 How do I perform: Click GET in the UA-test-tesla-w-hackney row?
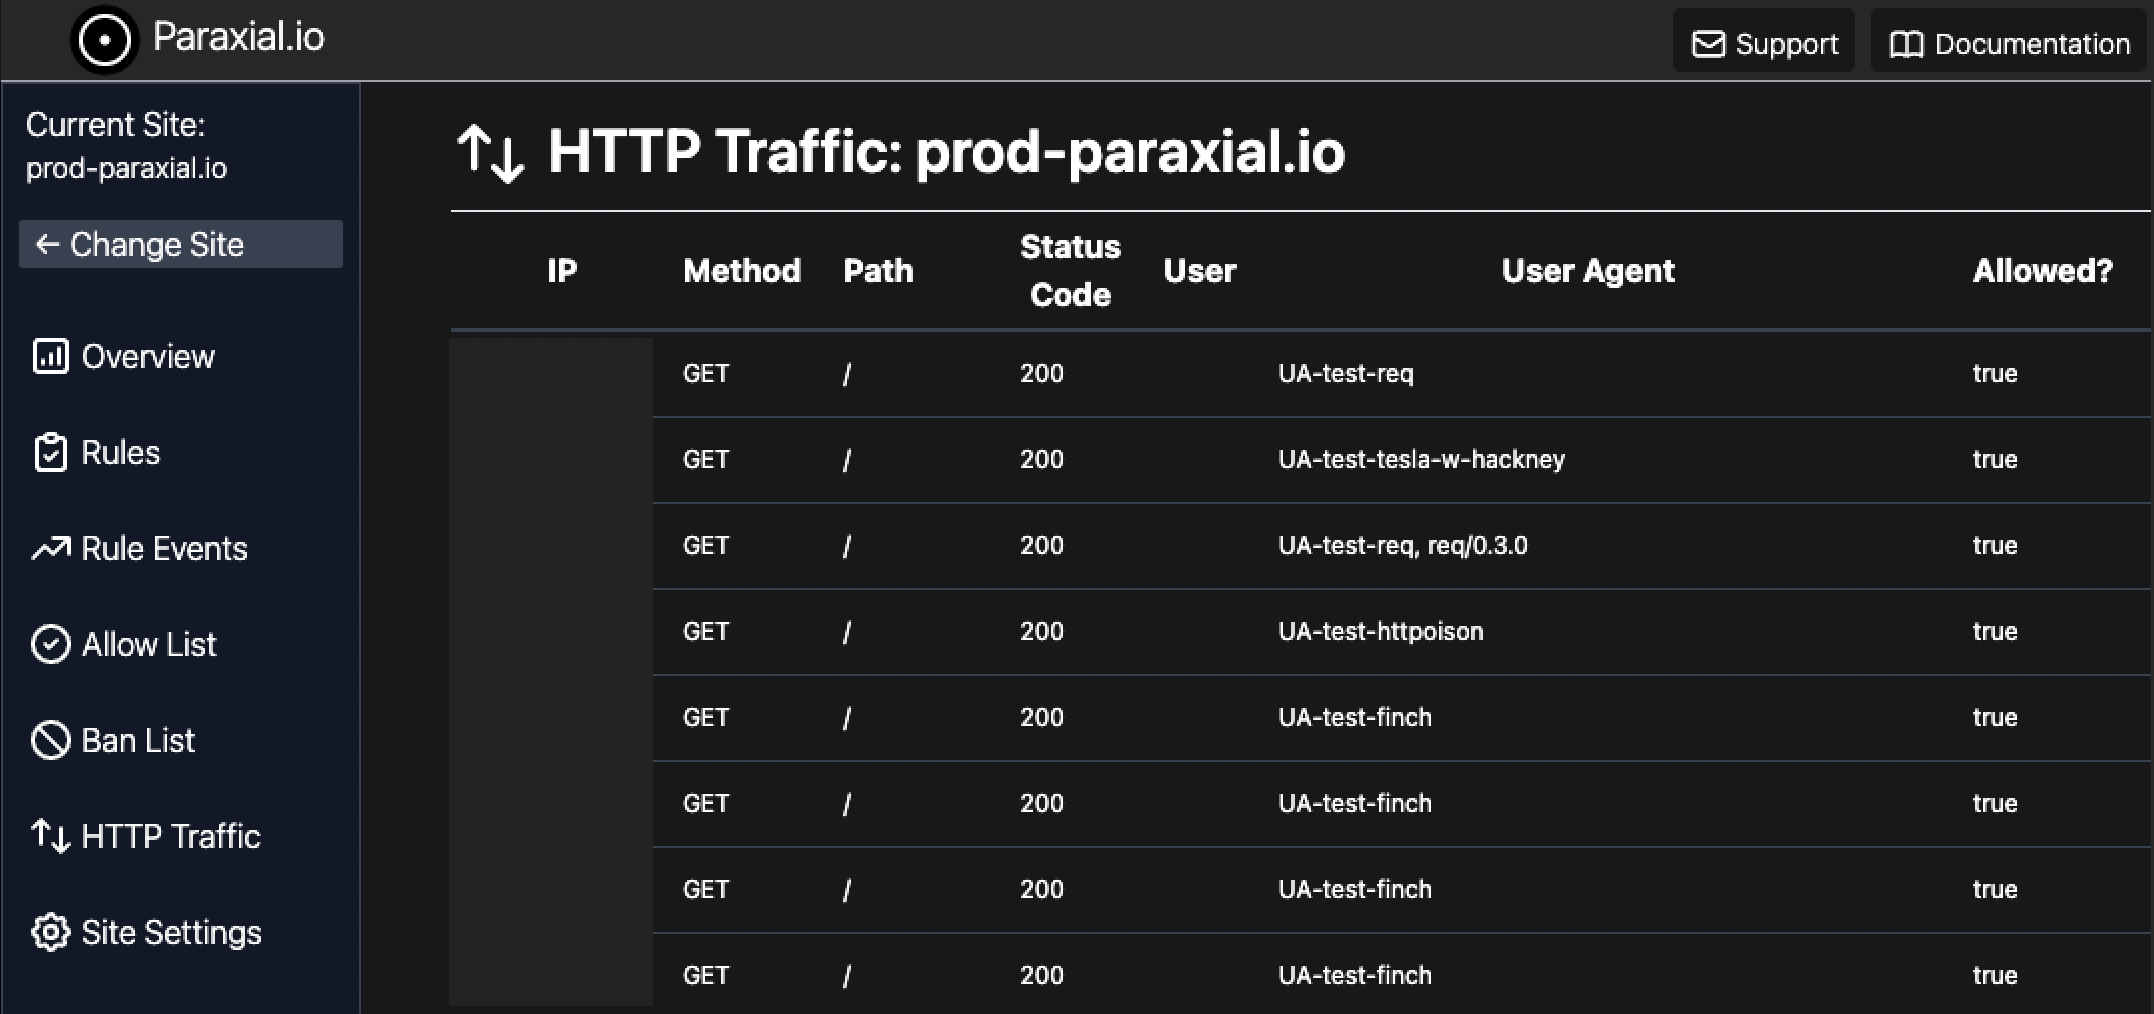point(706,460)
